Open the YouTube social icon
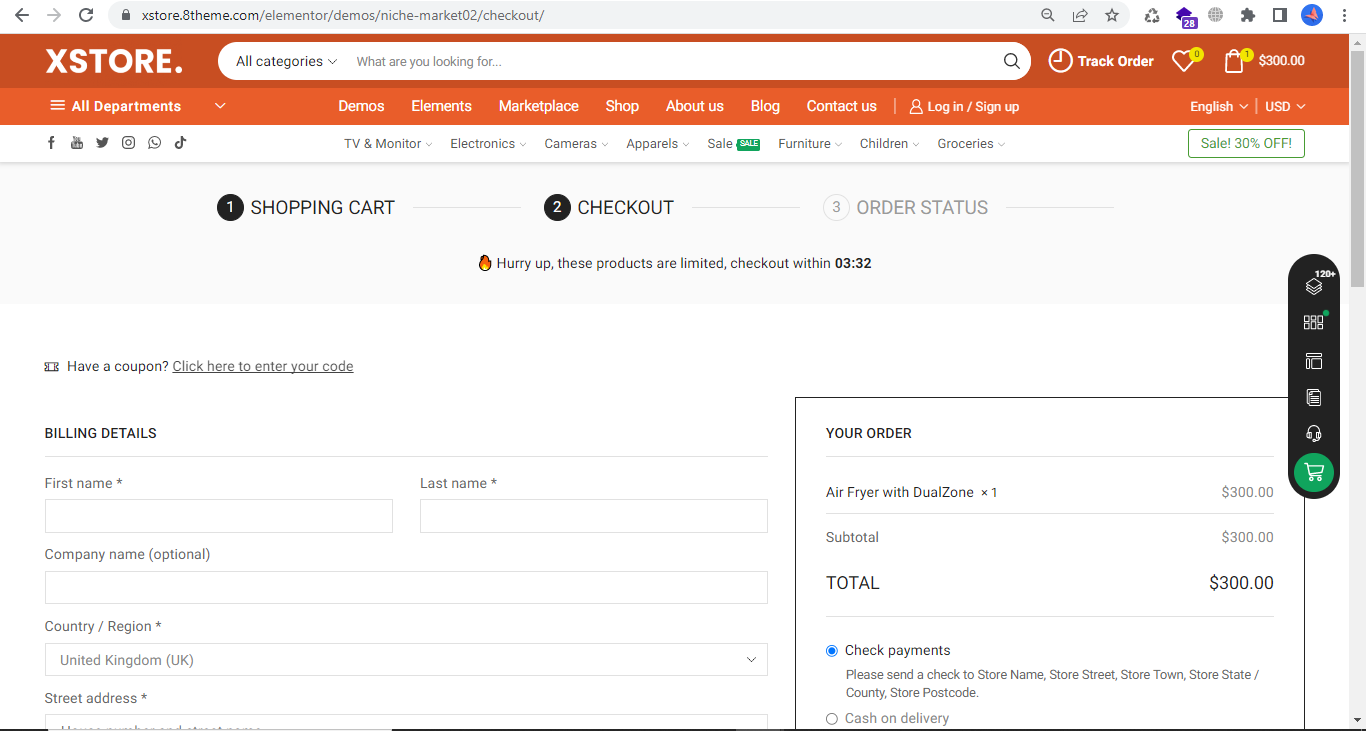1366x731 pixels. tap(77, 143)
